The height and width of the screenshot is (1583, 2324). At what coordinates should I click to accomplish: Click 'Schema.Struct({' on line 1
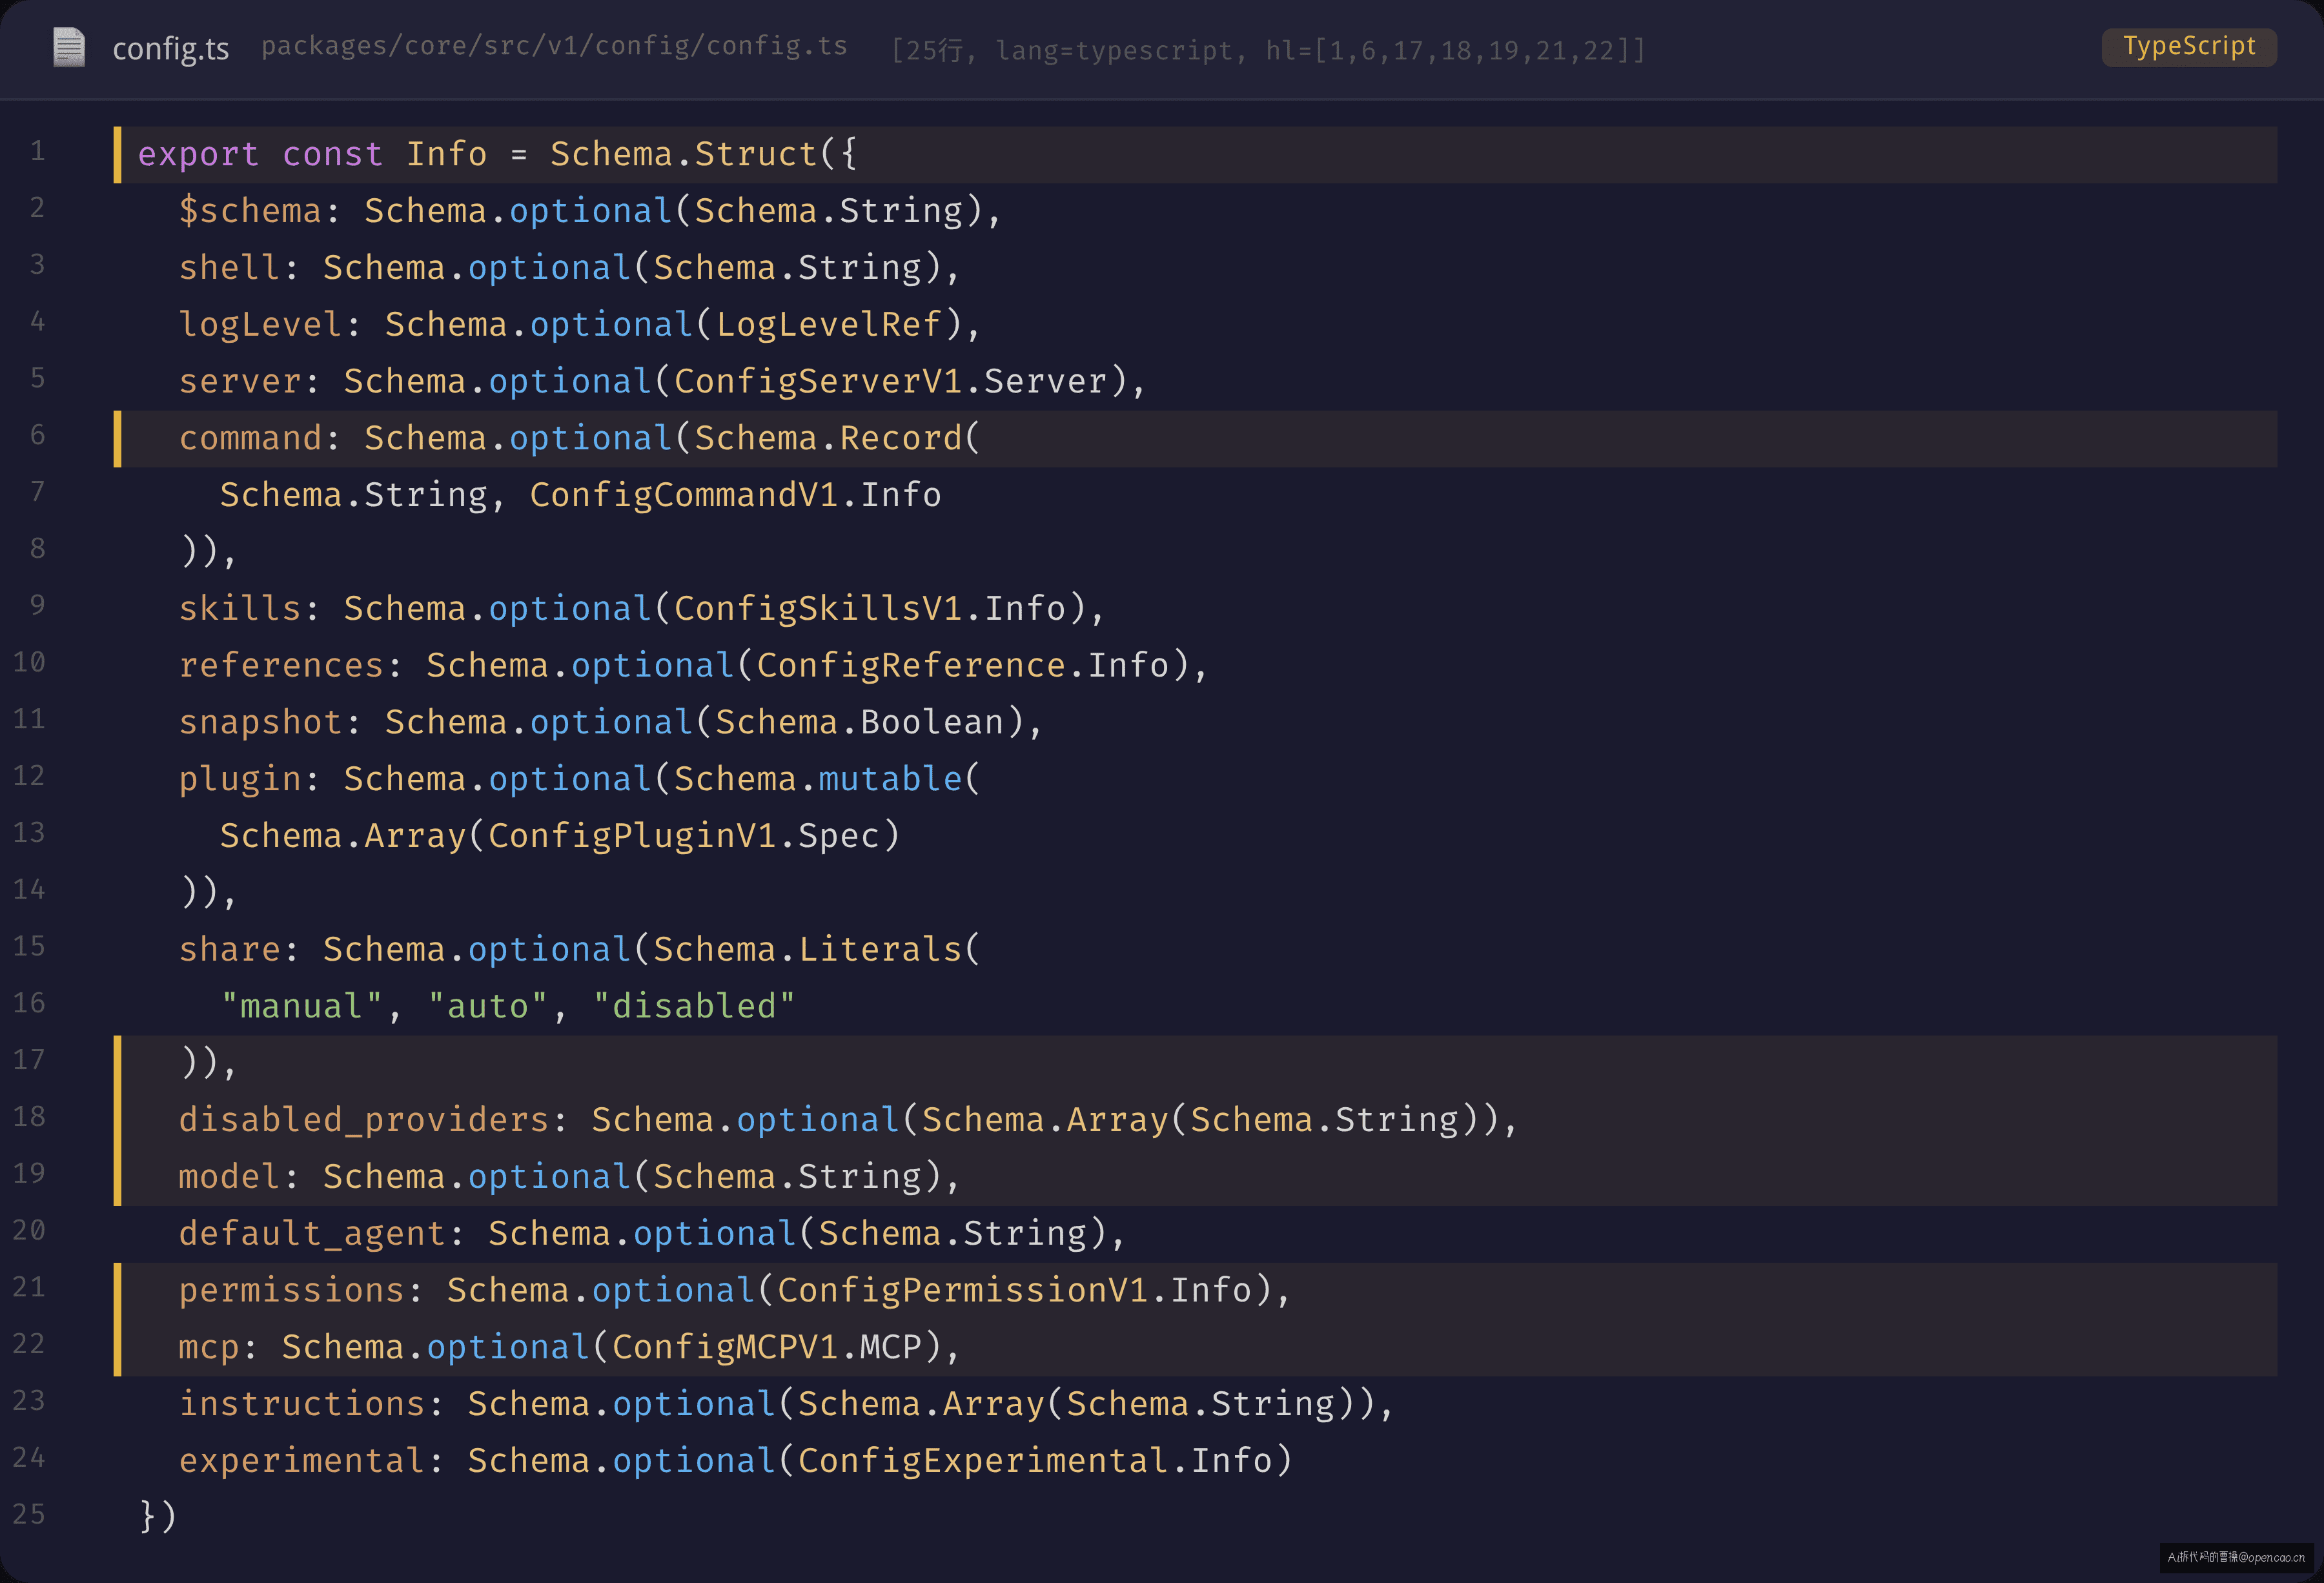click(x=703, y=154)
